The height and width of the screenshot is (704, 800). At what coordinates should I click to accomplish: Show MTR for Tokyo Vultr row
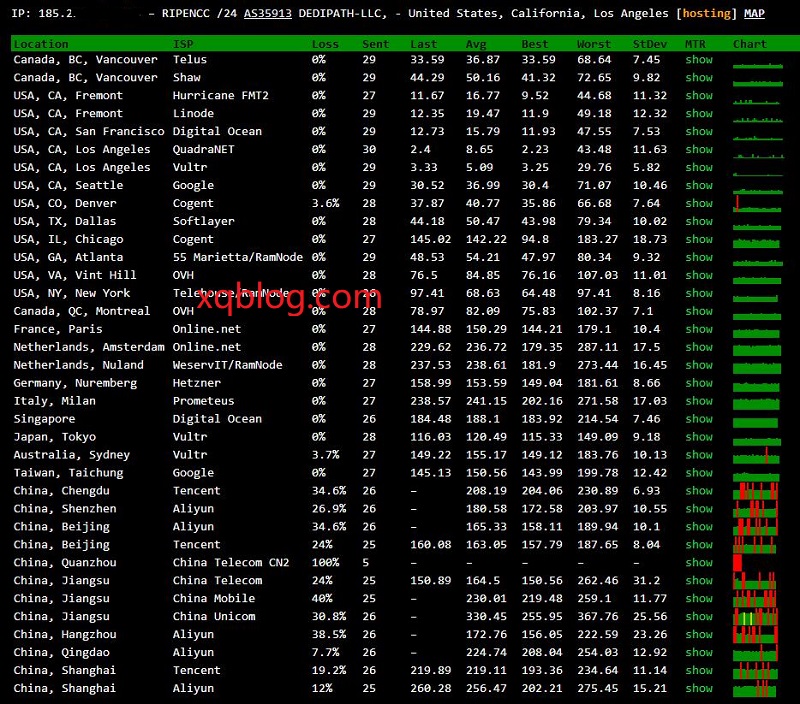click(698, 437)
